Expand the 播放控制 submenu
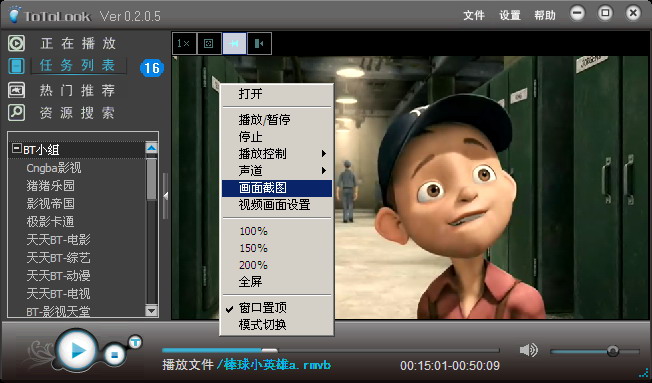This screenshot has height=383, width=652. 277,154
